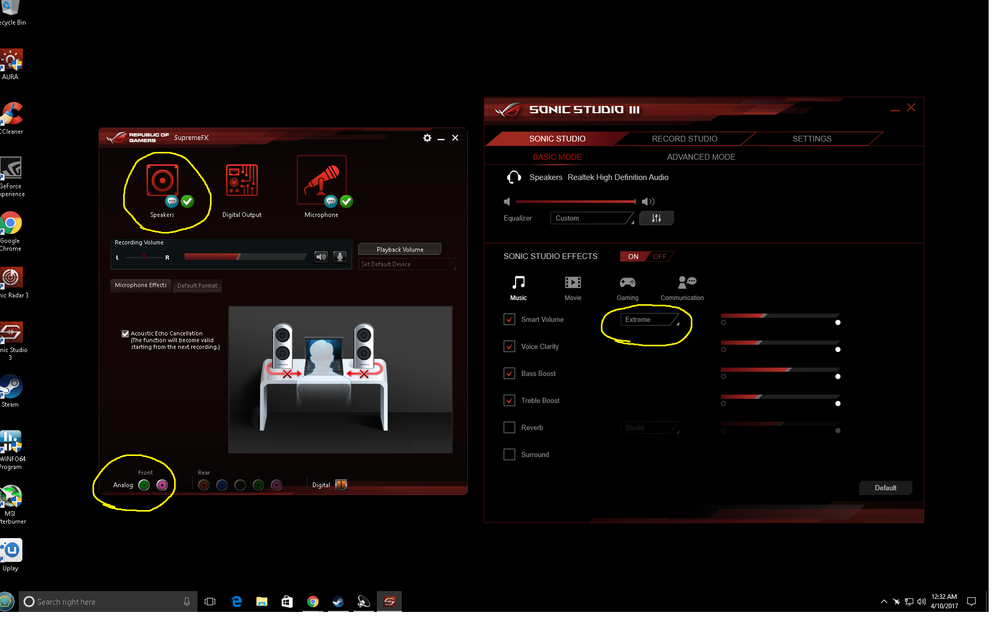Click front pink analog jack

pos(162,486)
